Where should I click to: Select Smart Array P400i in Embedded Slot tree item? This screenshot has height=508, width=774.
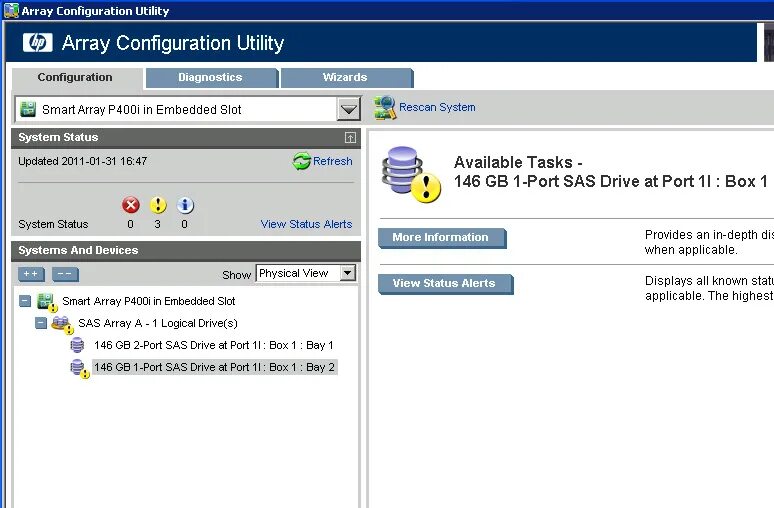pyautogui.click(x=149, y=301)
